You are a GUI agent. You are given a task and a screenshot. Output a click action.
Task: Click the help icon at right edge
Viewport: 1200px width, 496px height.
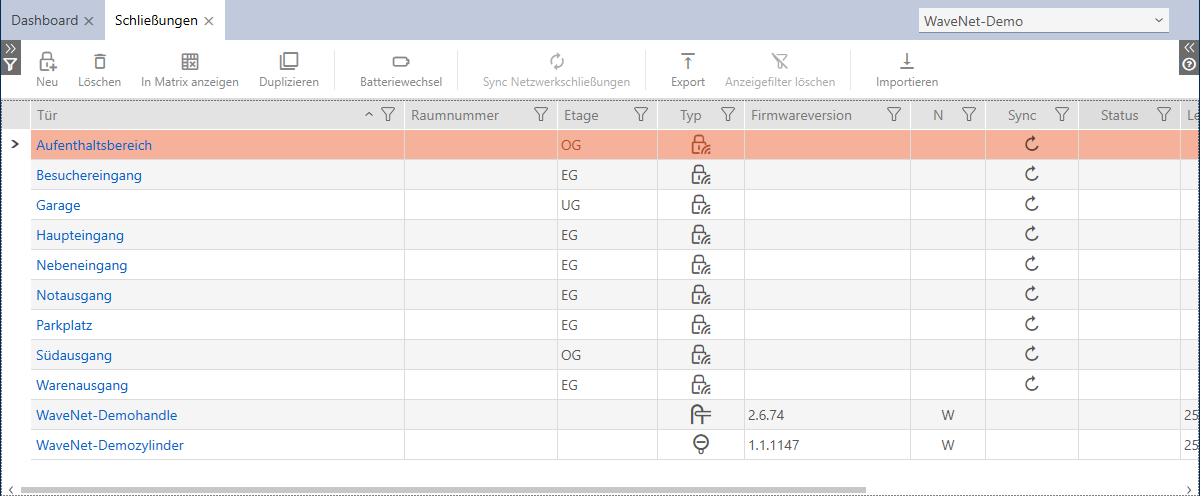1189,65
